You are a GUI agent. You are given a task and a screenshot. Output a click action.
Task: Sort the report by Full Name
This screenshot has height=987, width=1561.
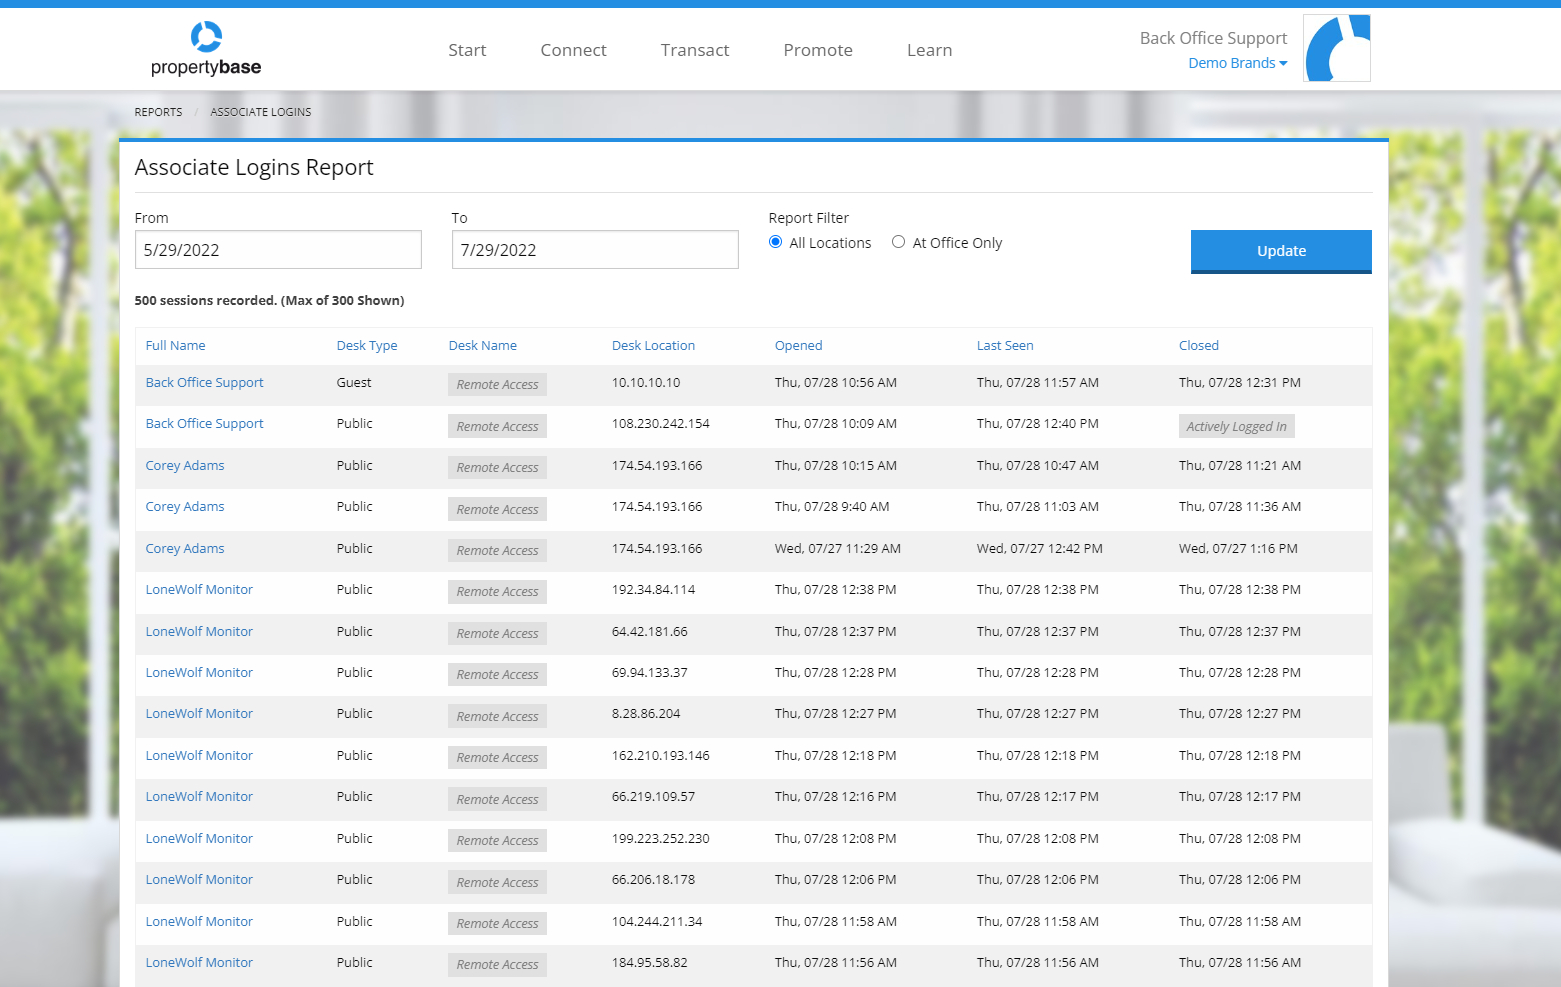coord(175,345)
